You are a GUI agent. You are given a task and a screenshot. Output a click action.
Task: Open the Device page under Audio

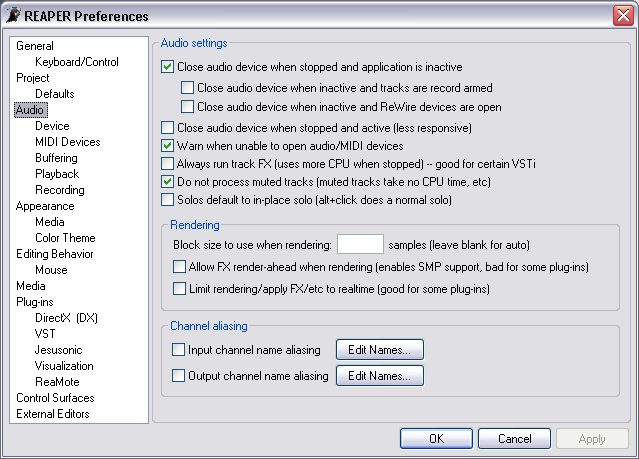pyautogui.click(x=52, y=126)
